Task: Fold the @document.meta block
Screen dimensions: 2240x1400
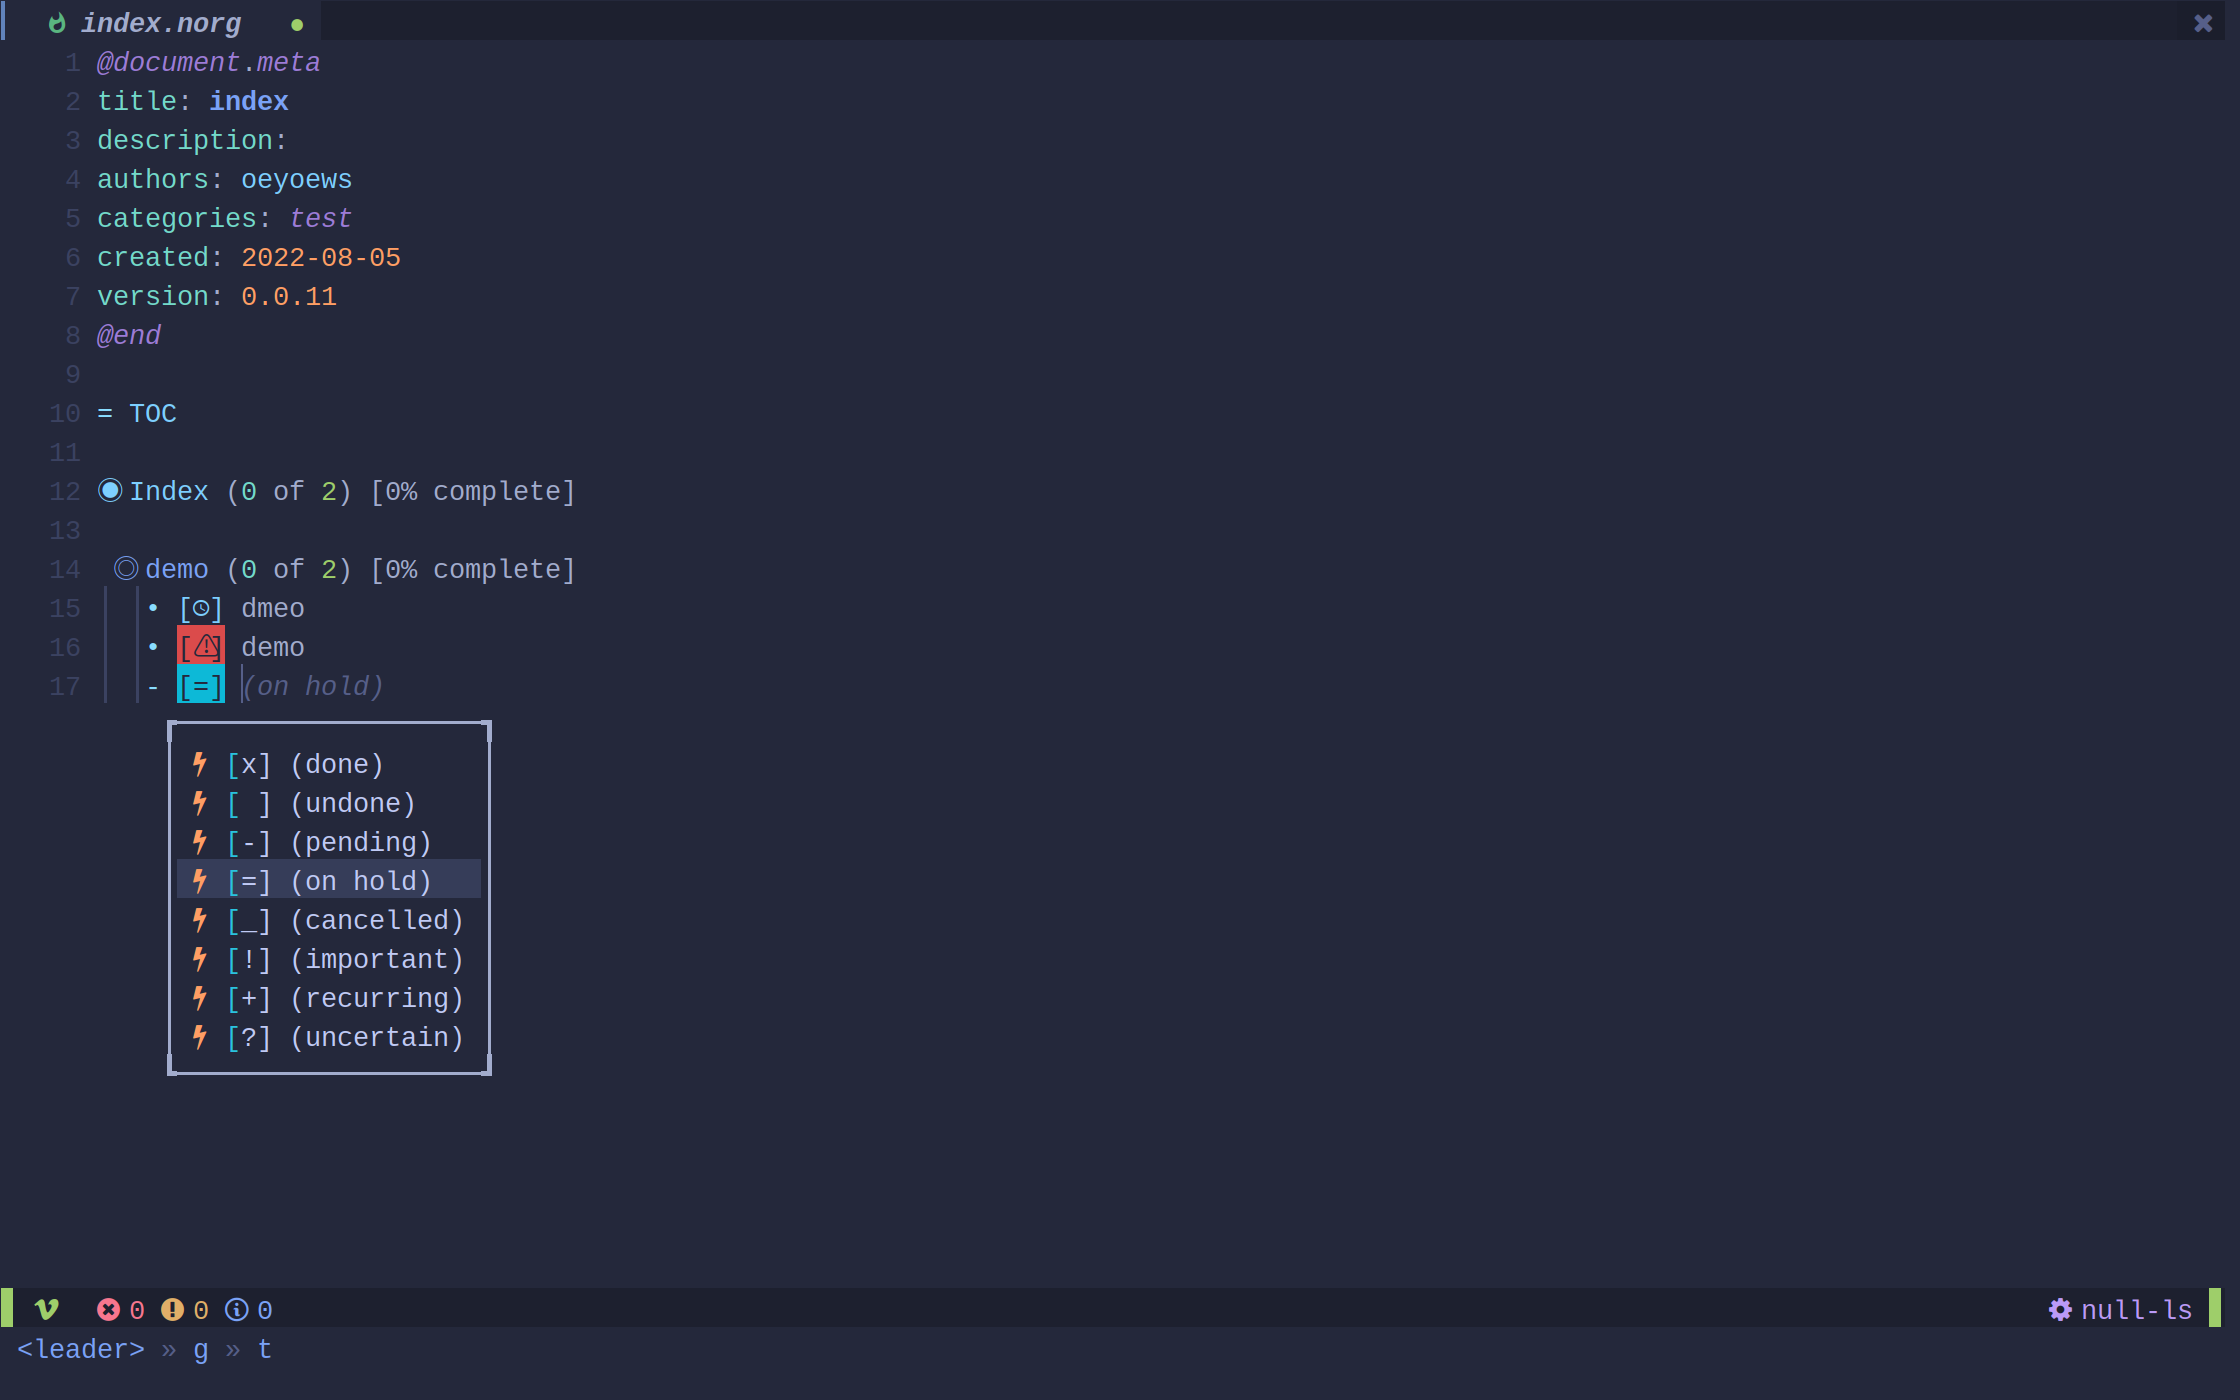Action: [208, 62]
